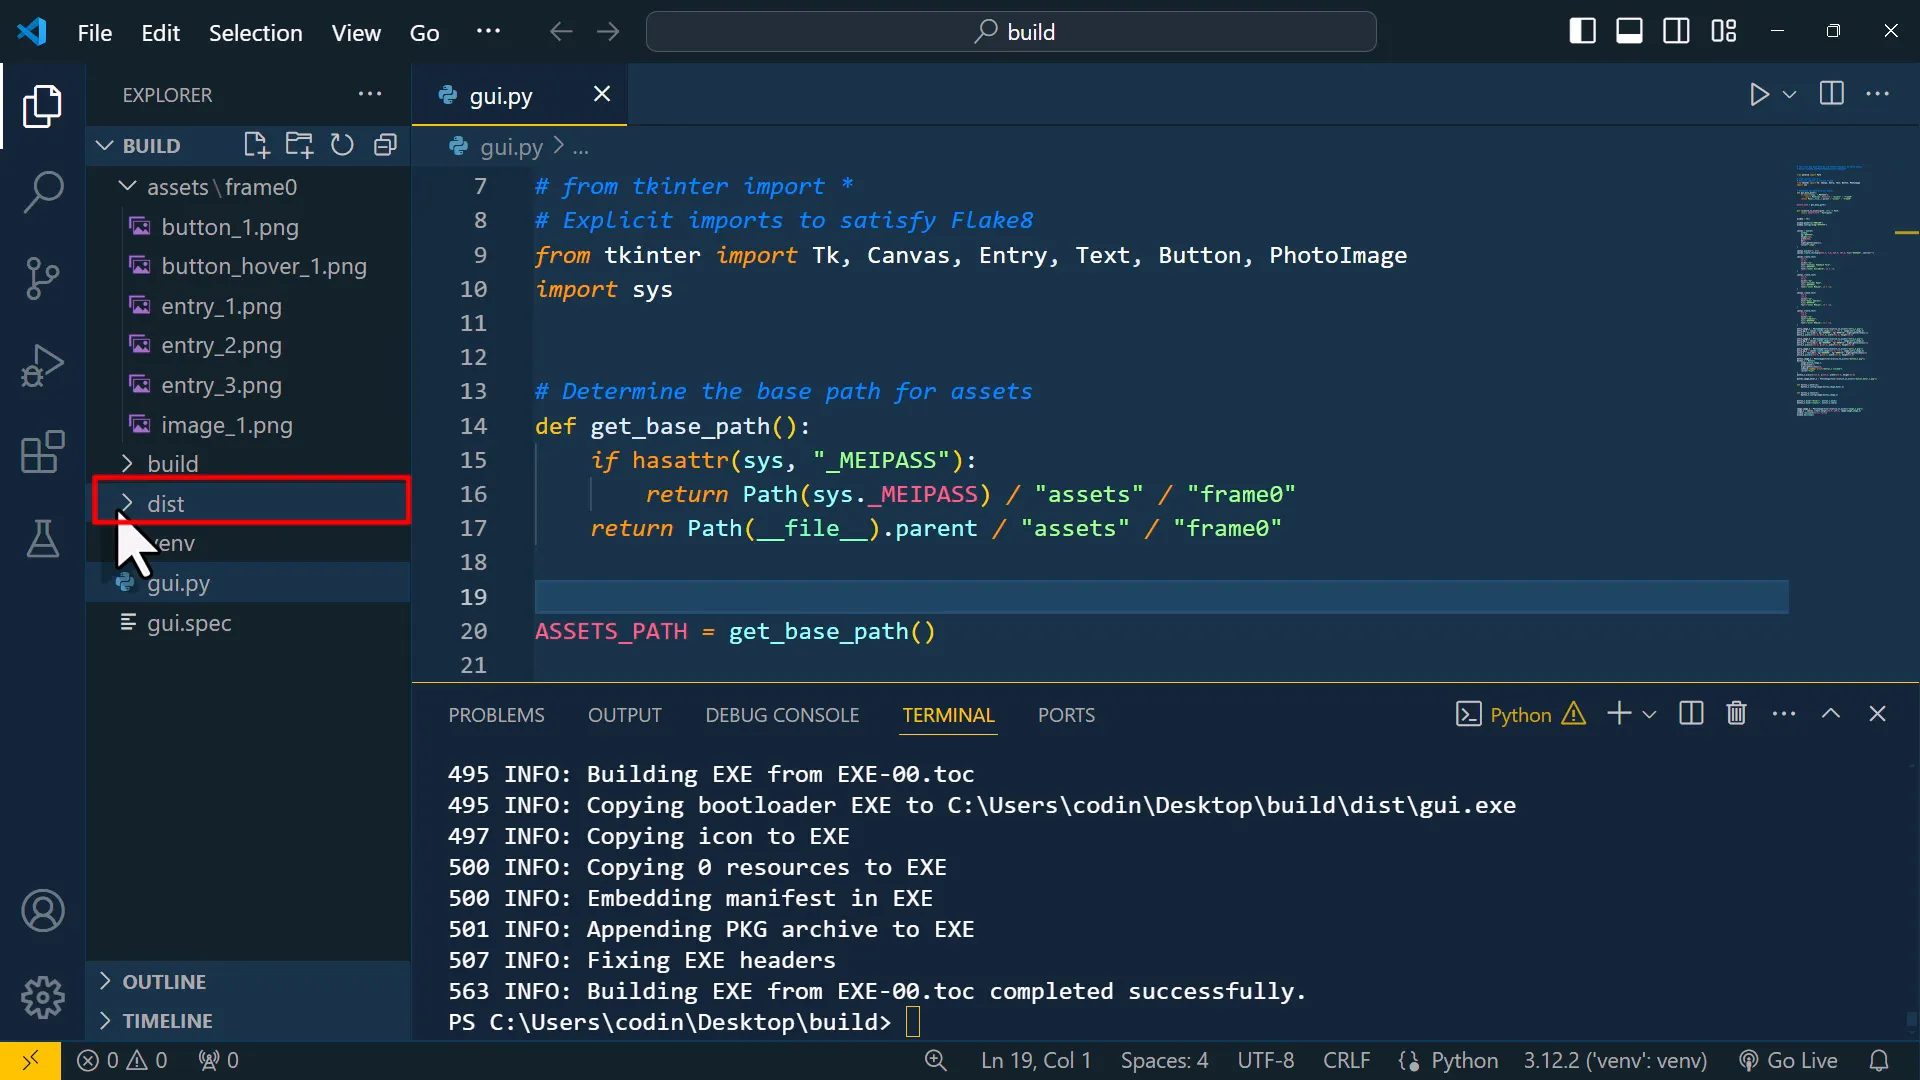The image size is (1920, 1080).
Task: Run the gui.py file
Action: [x=1759, y=94]
